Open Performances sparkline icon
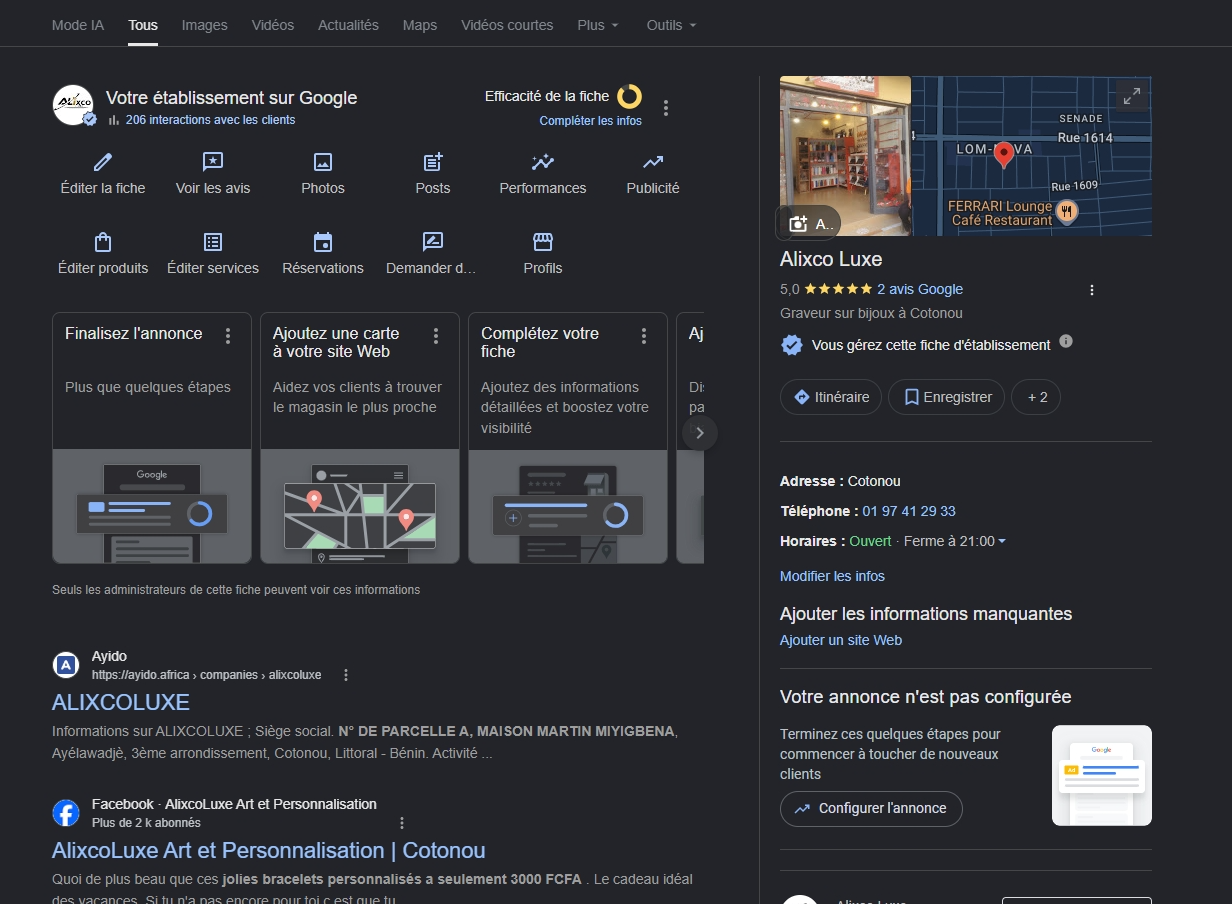The image size is (1232, 904). (x=543, y=162)
